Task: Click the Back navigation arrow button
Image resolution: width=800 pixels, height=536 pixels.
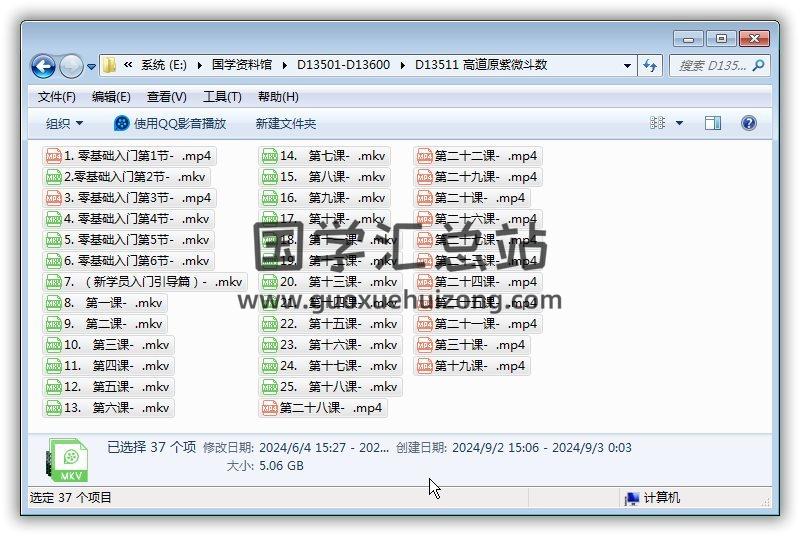Action: point(43,67)
